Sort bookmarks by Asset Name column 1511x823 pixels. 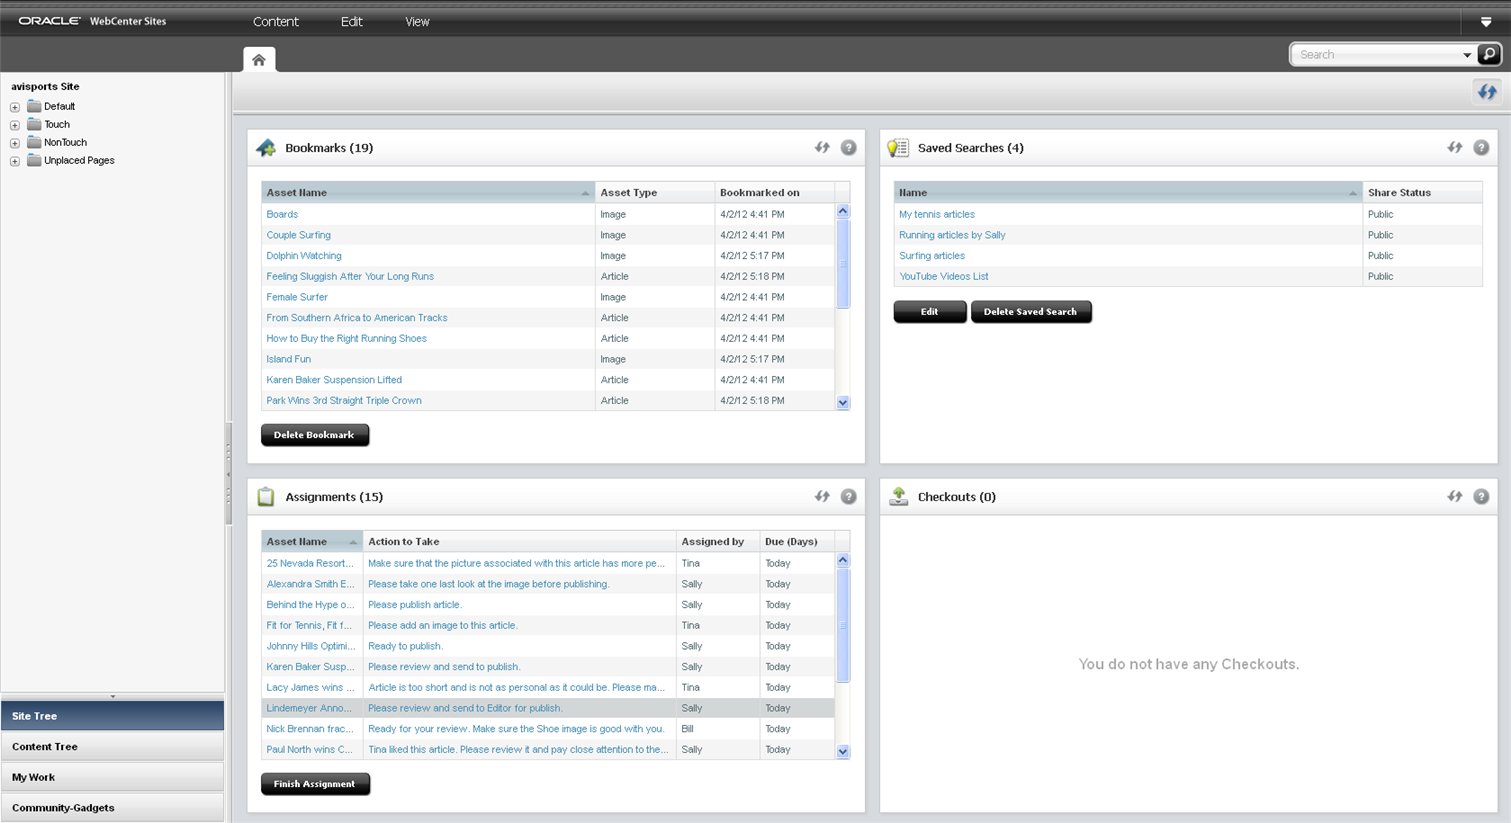pos(428,192)
